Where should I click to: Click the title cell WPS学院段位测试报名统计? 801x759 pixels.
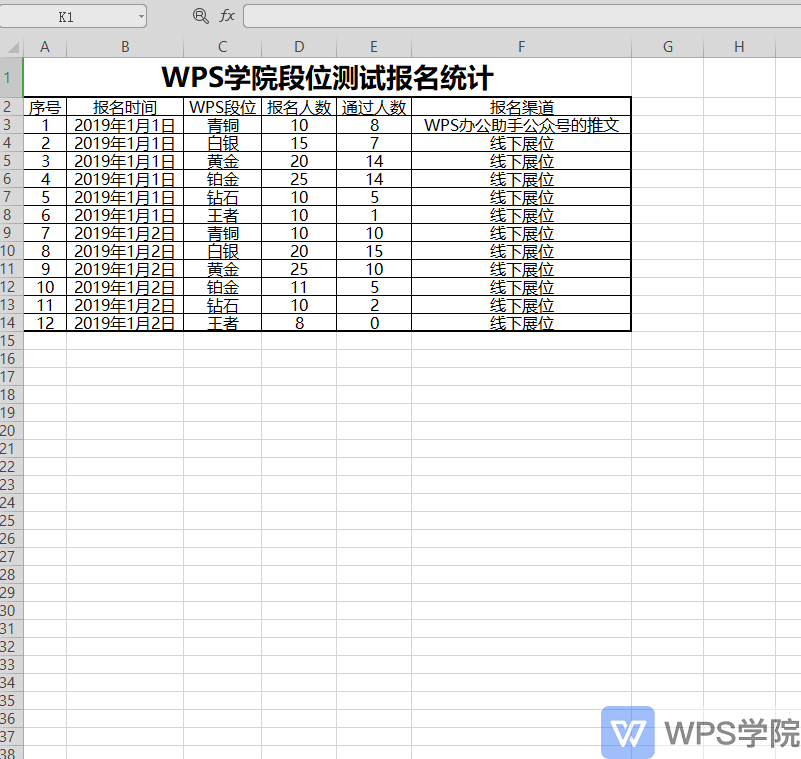click(x=327, y=78)
